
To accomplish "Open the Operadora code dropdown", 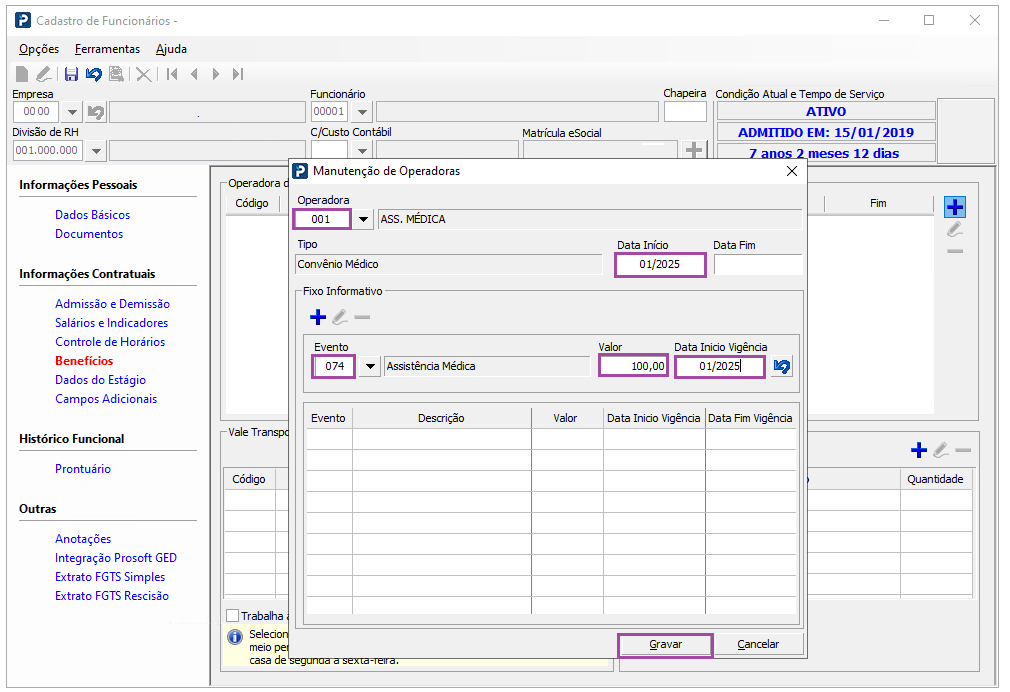I will (x=363, y=220).
